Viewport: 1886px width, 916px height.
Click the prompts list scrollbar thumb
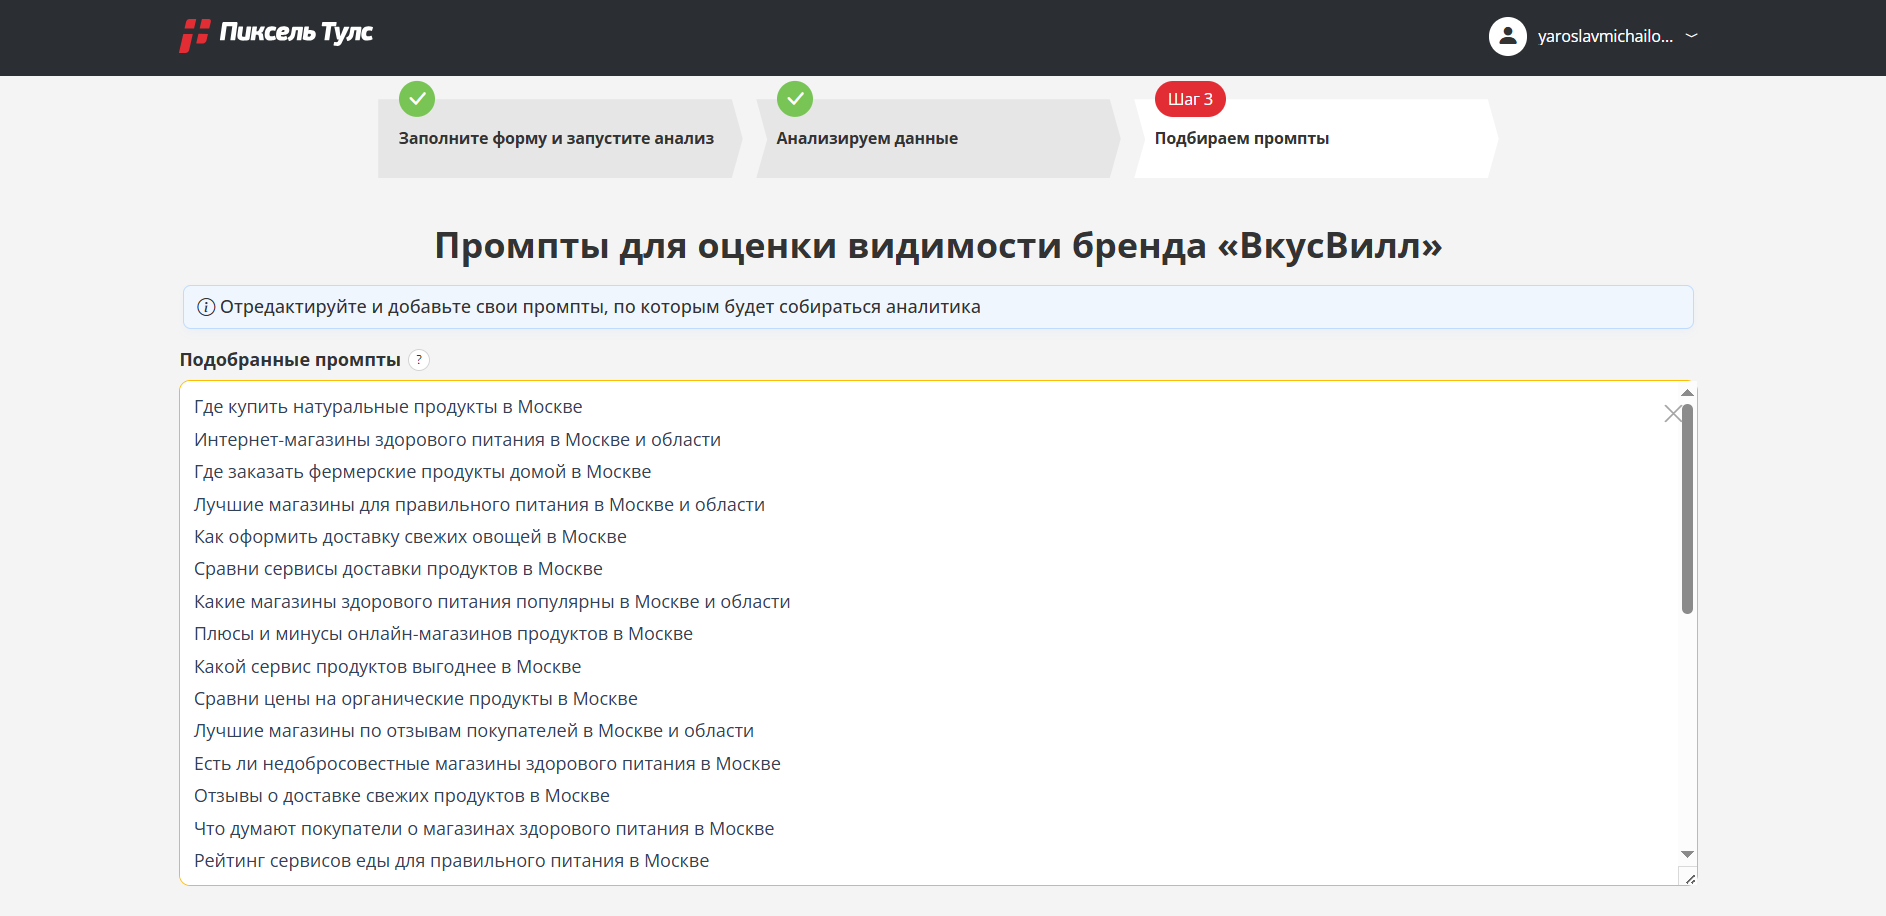(1687, 508)
